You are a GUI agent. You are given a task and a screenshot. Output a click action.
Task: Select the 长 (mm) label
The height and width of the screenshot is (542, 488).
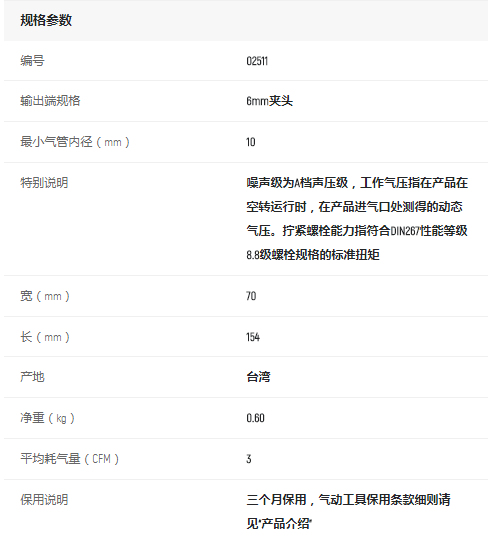45,337
